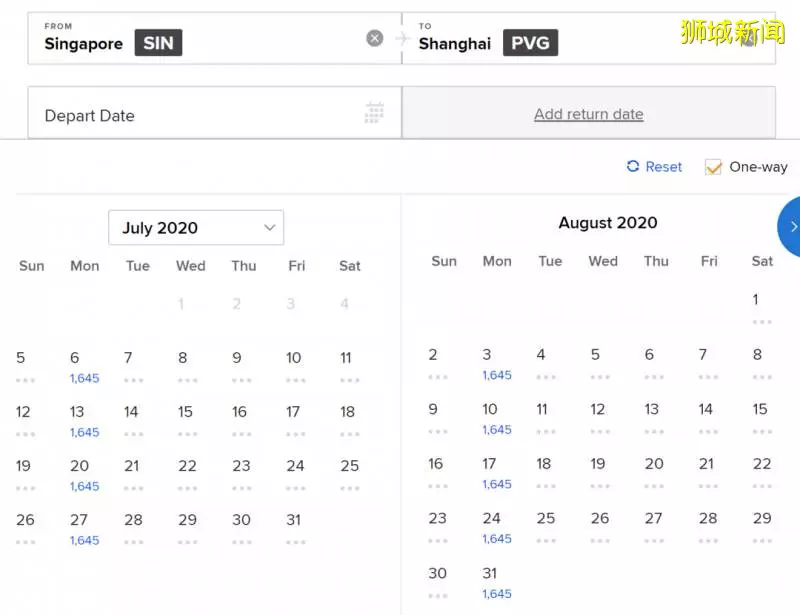Select July 6 priced 1,645
This screenshot has height=615, width=800.
point(84,367)
